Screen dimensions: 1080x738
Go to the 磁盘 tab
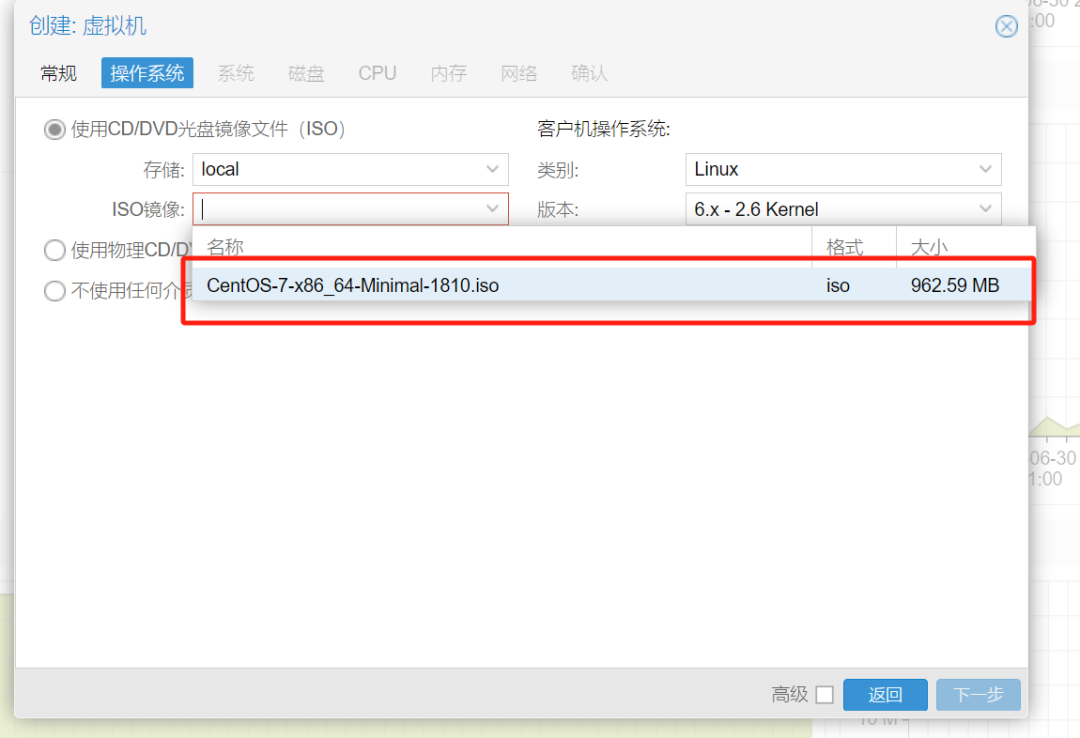(x=306, y=73)
